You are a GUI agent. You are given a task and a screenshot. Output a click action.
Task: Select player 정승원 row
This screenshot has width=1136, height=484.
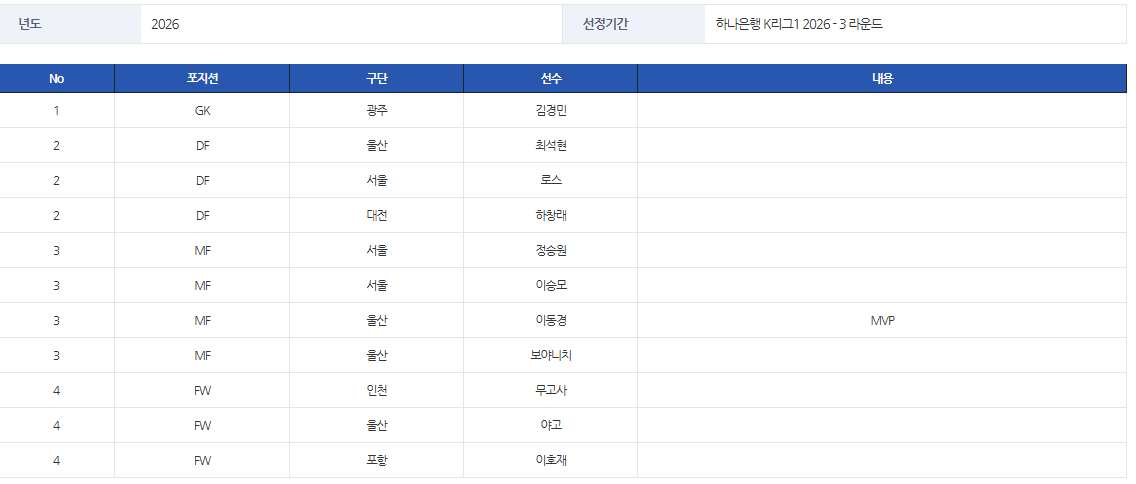pyautogui.click(x=551, y=251)
